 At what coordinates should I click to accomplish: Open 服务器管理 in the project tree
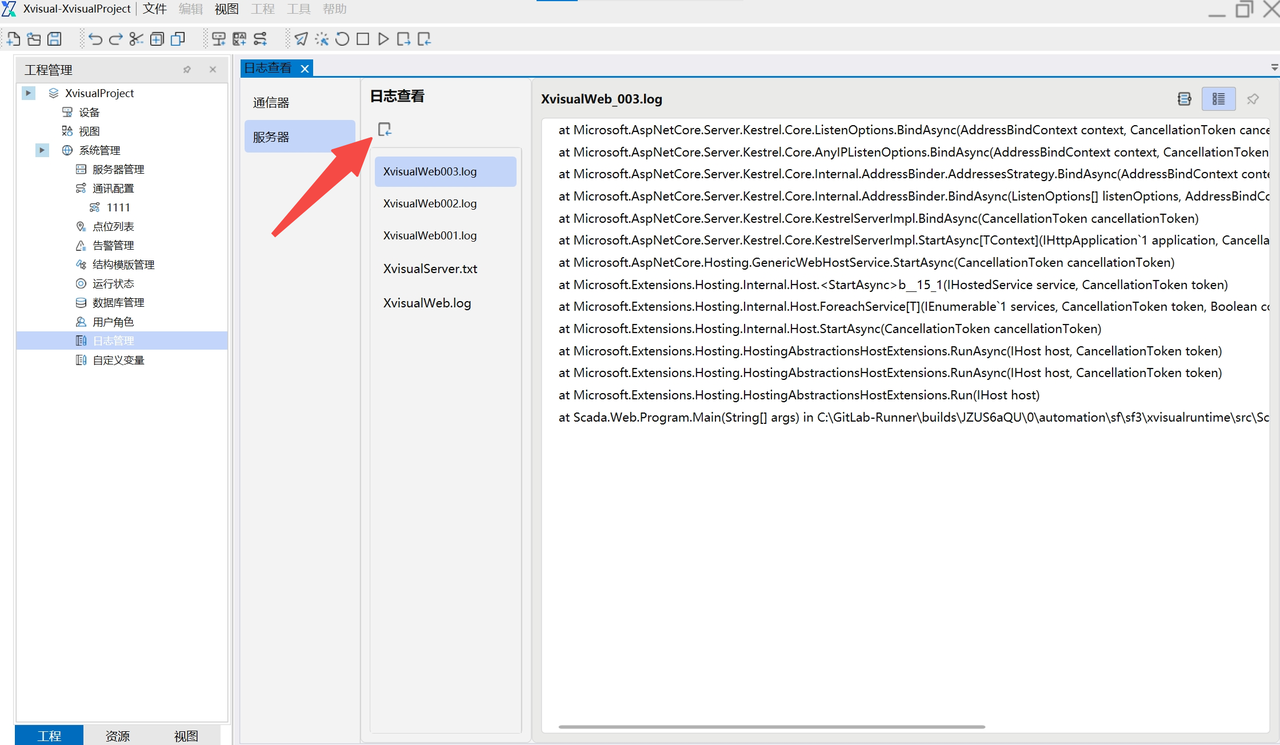119,169
